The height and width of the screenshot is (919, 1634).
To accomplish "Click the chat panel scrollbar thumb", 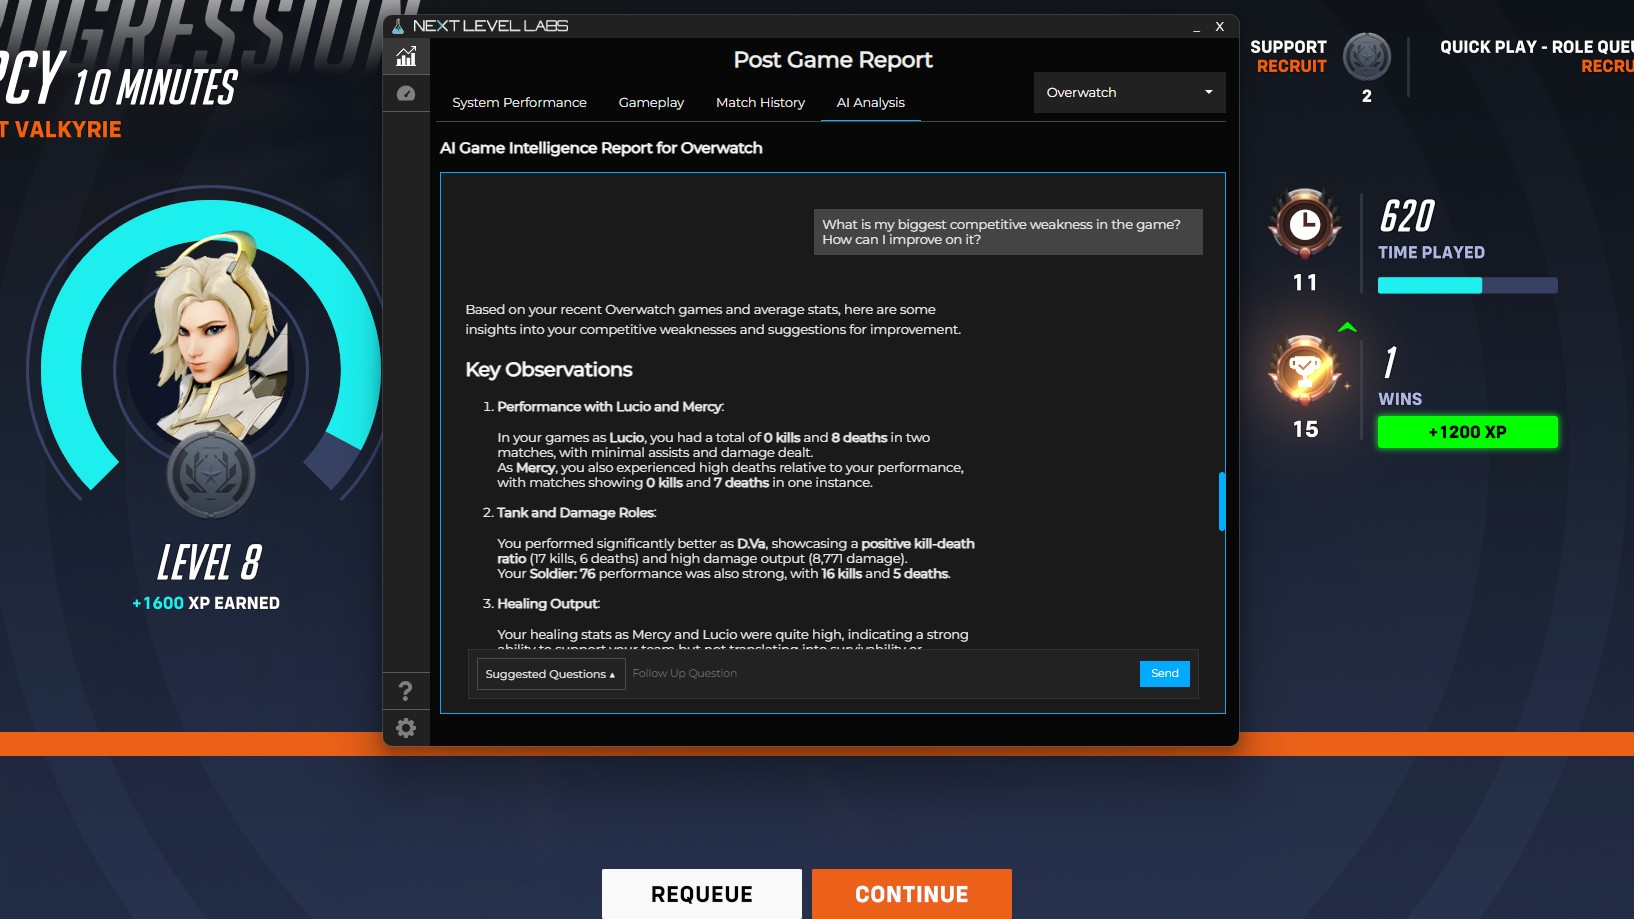I will tap(1221, 501).
